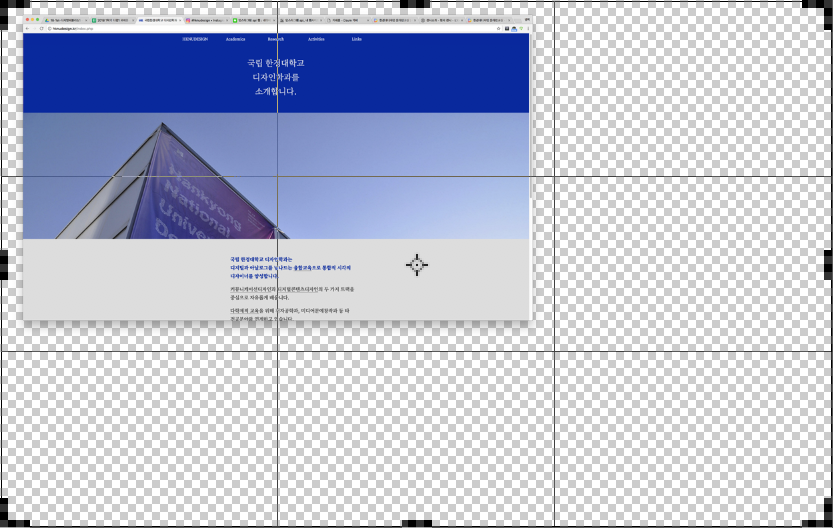Screen dimensions: 833x528
Task: Click the bottom-center crop handle
Action: coord(416,523)
